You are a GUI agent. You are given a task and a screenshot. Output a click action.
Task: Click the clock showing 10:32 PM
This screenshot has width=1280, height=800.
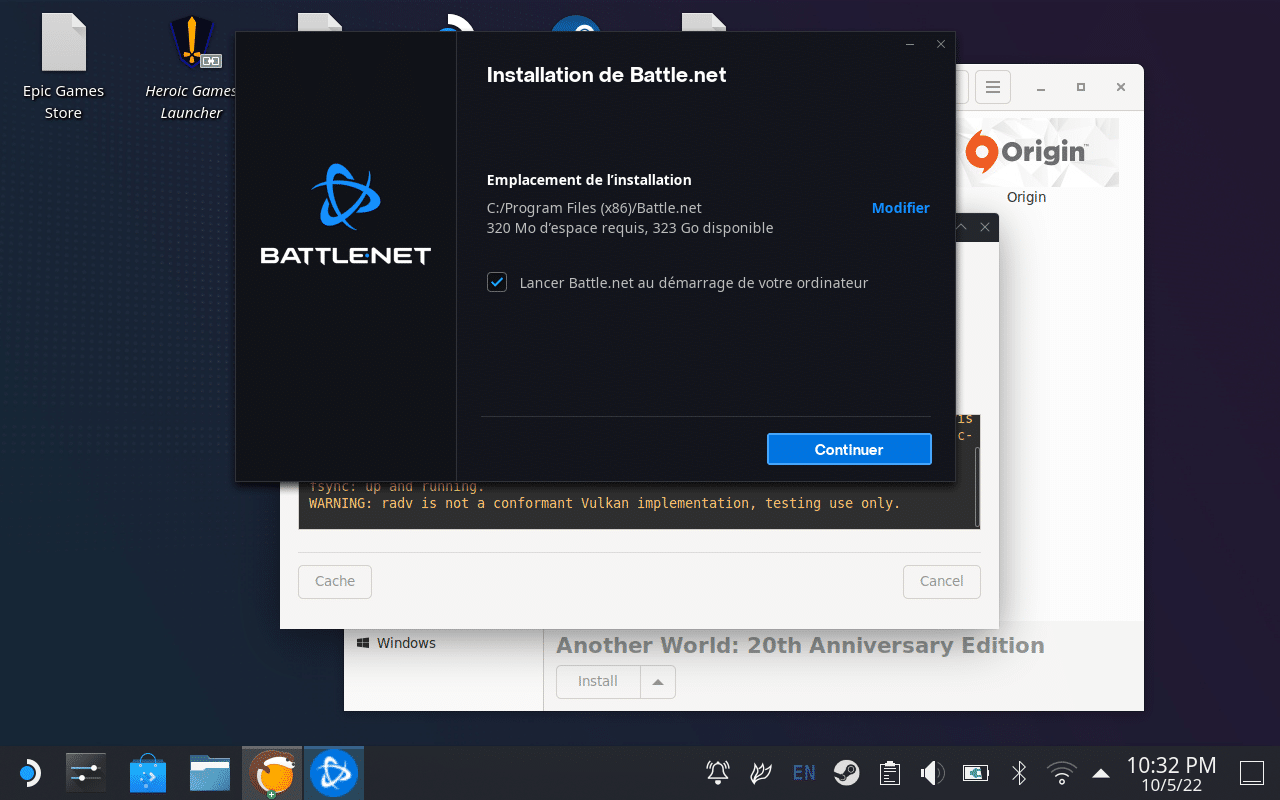1171,772
